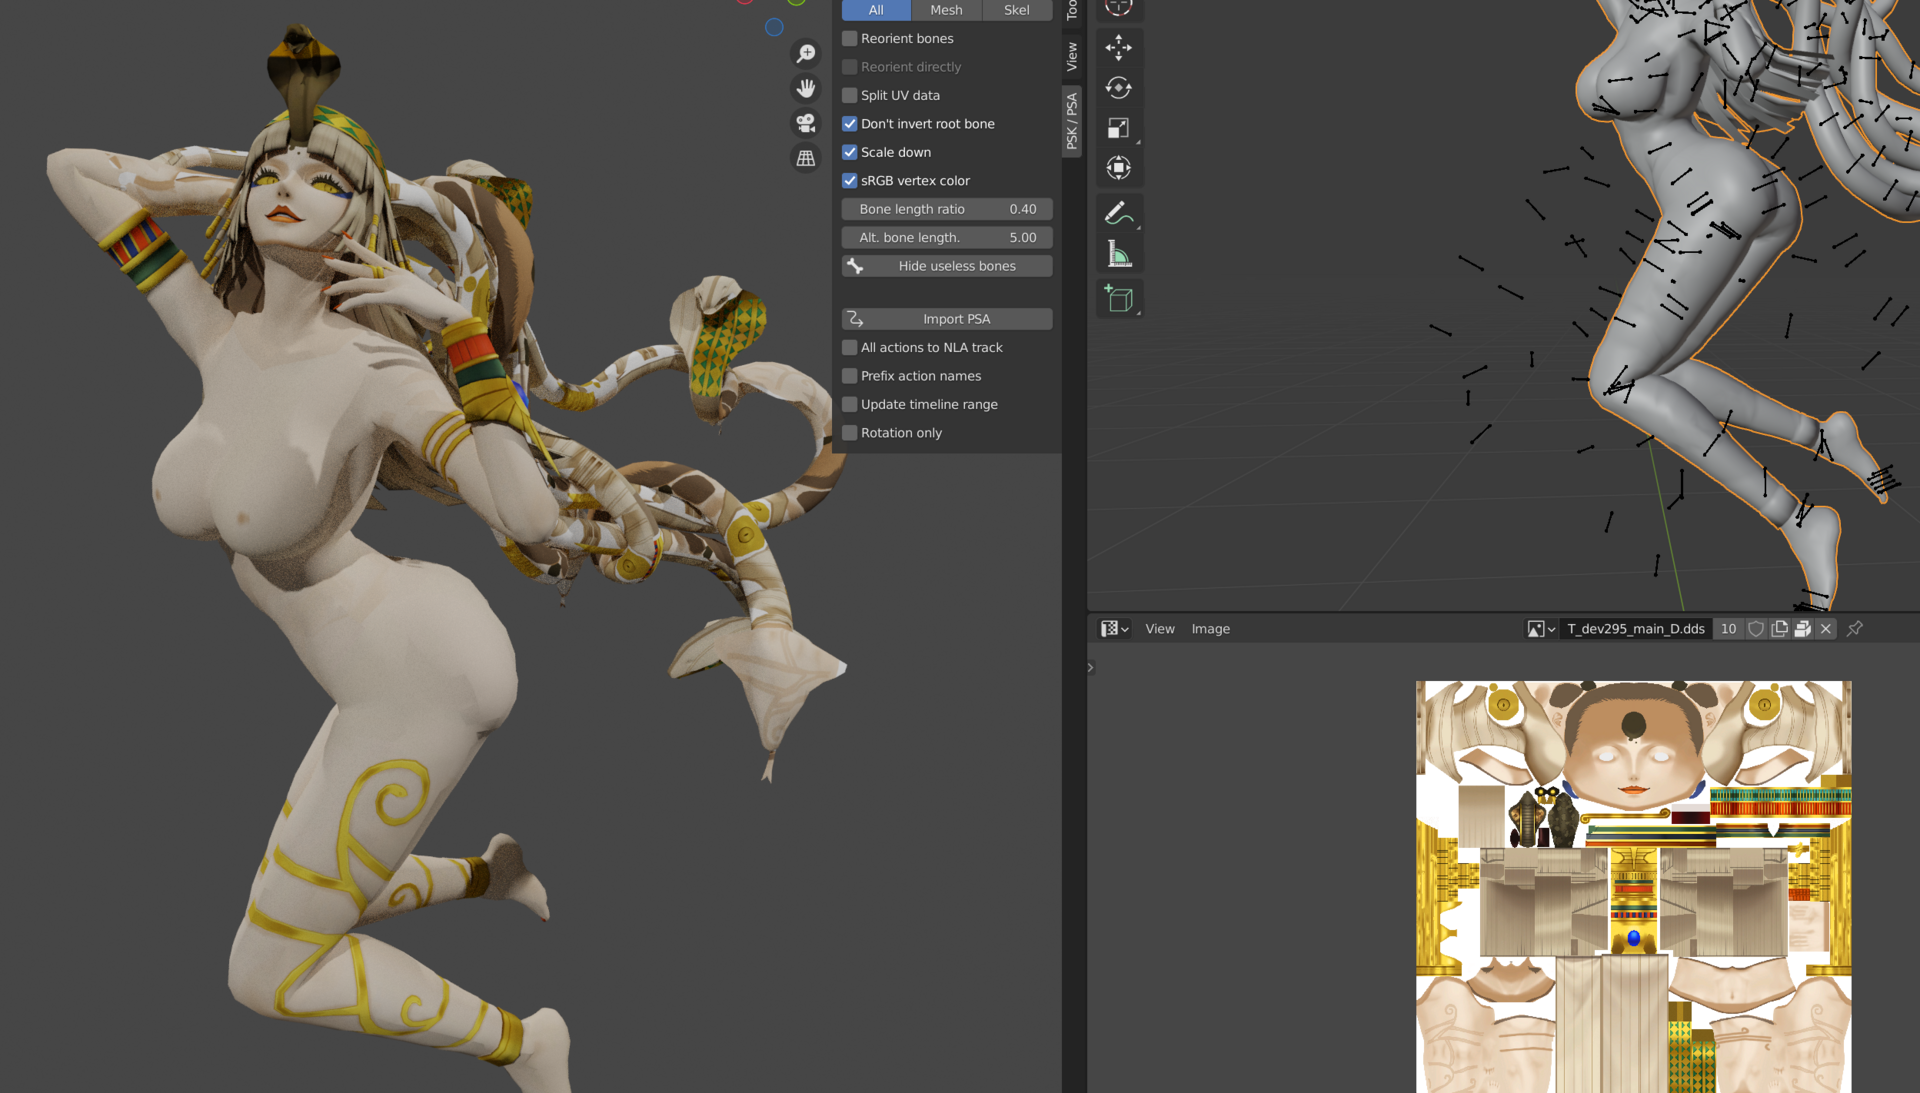Open the image editor type dropdown
The image size is (1920, 1093).
click(1114, 629)
